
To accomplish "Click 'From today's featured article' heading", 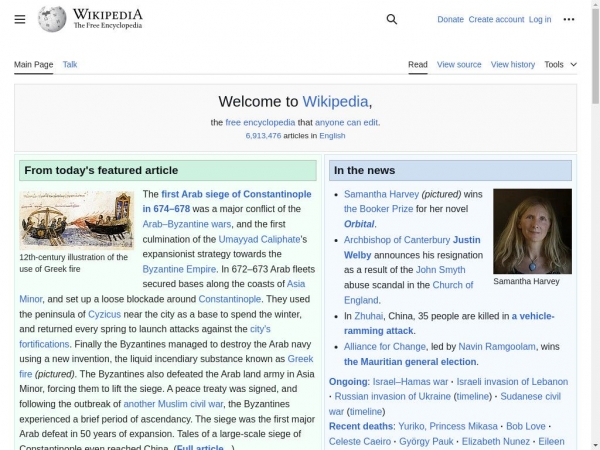I will click(101, 170).
